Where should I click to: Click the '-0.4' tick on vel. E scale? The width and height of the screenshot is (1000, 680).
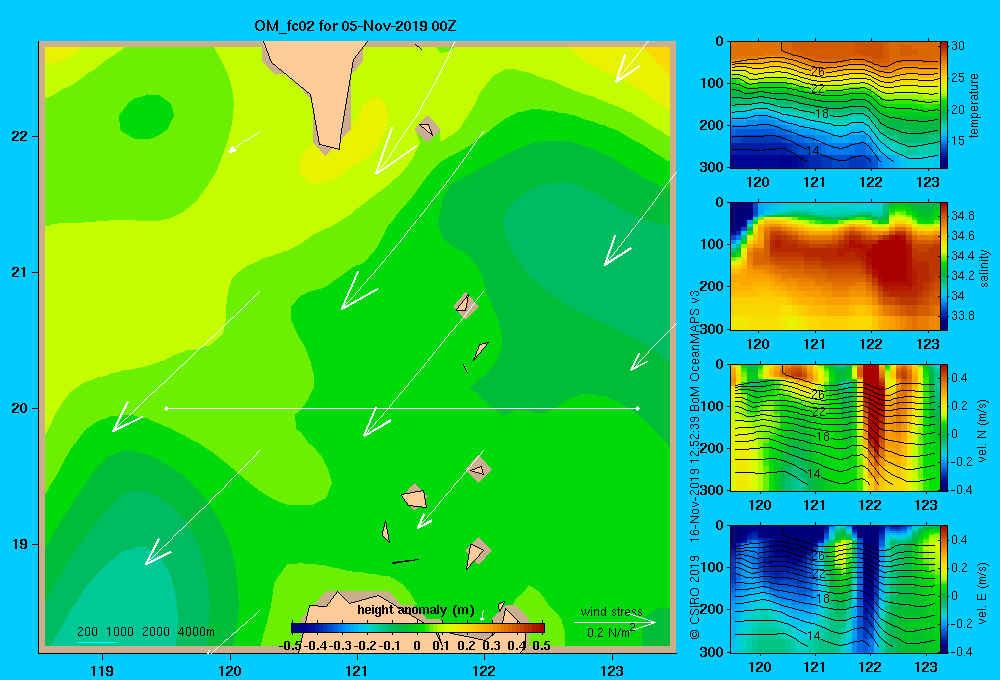click(x=961, y=651)
